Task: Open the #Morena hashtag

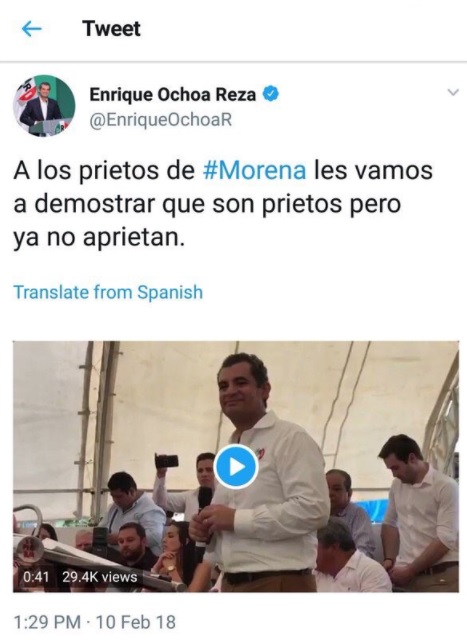Action: pyautogui.click(x=255, y=170)
